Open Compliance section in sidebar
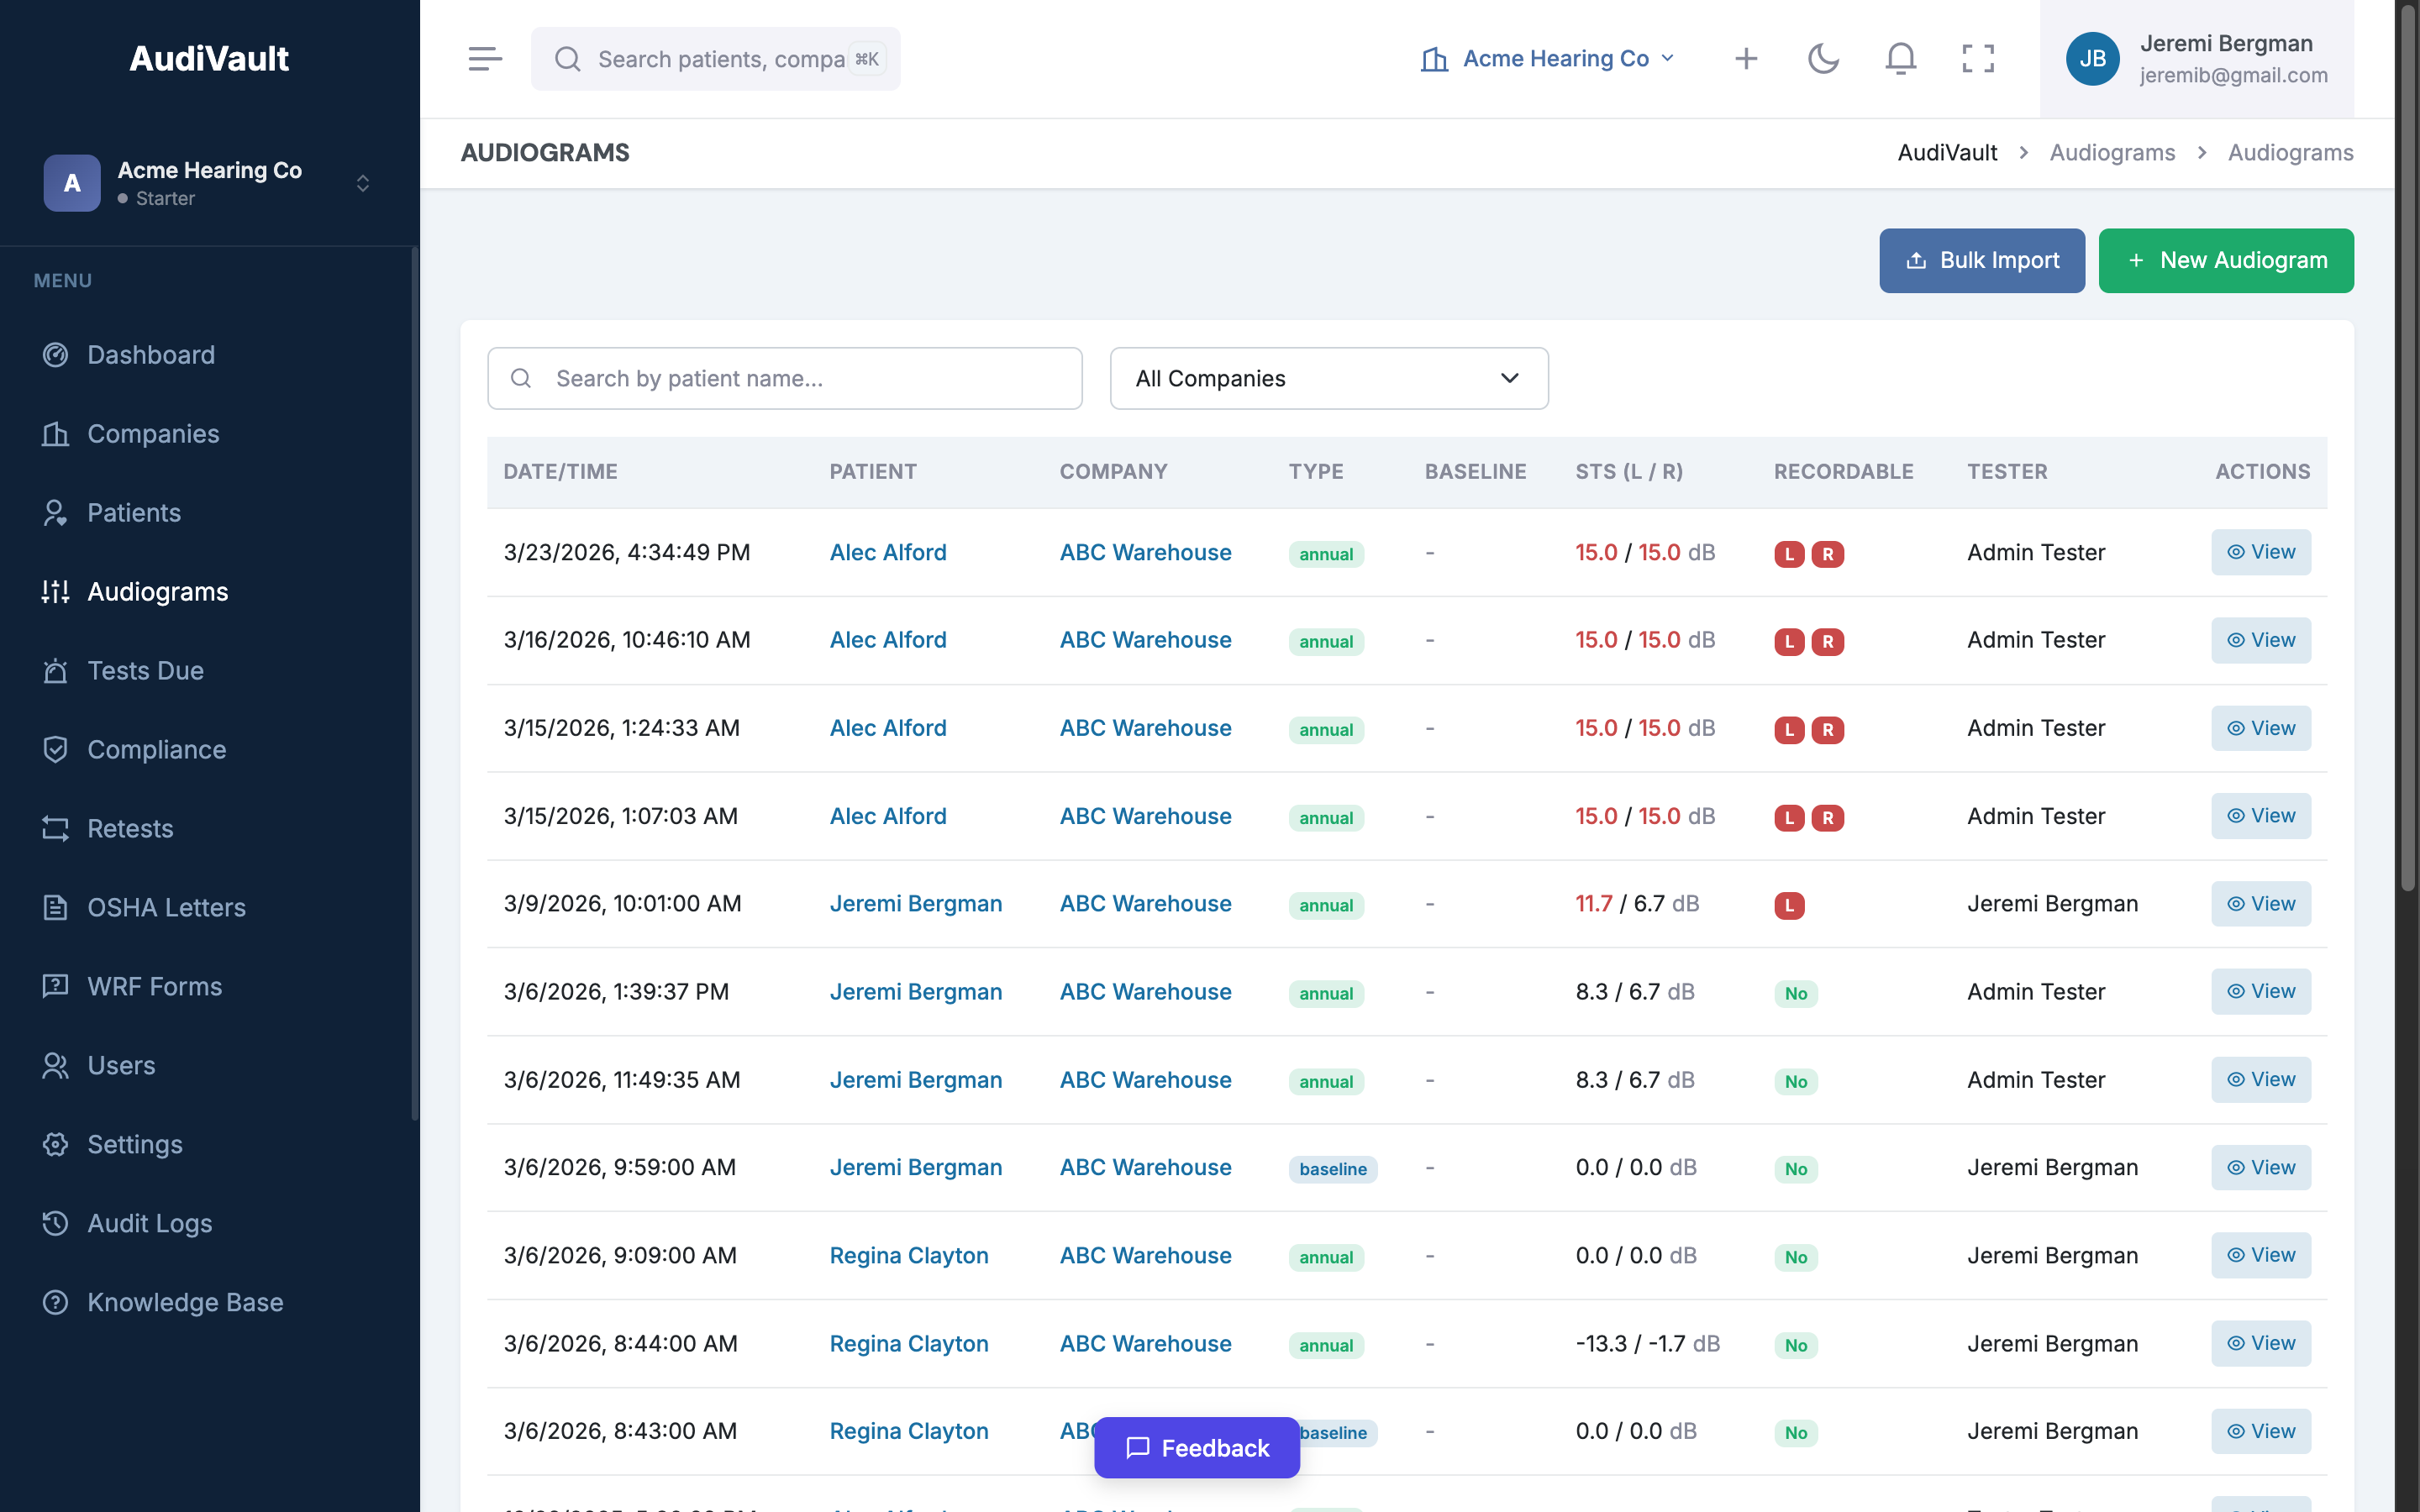 (156, 749)
